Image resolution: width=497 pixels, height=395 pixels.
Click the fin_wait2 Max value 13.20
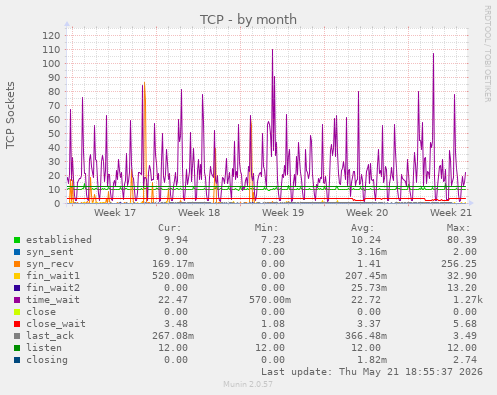click(x=462, y=288)
